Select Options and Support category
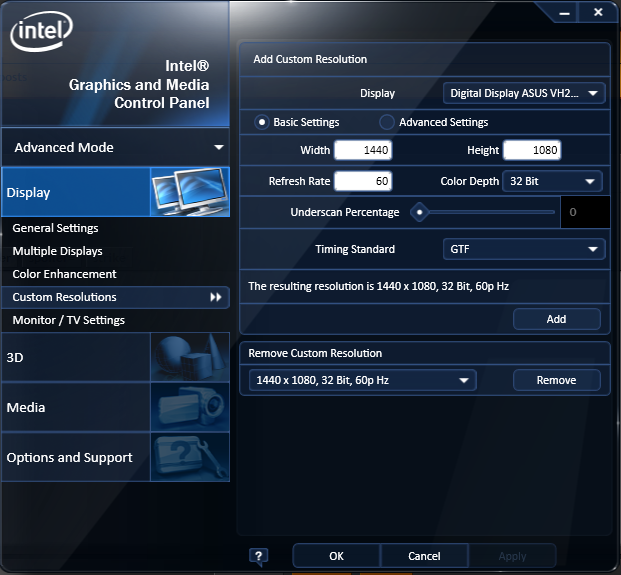 pos(116,457)
